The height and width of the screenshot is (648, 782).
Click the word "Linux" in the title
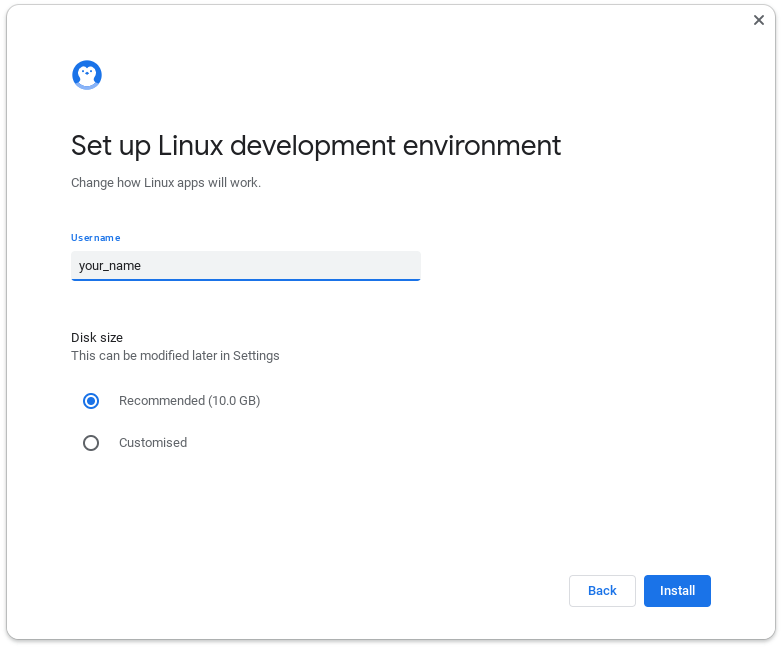(191, 146)
